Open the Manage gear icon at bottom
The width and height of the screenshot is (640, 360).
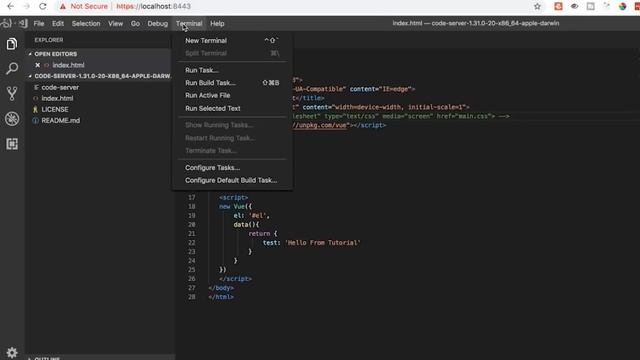(12, 352)
